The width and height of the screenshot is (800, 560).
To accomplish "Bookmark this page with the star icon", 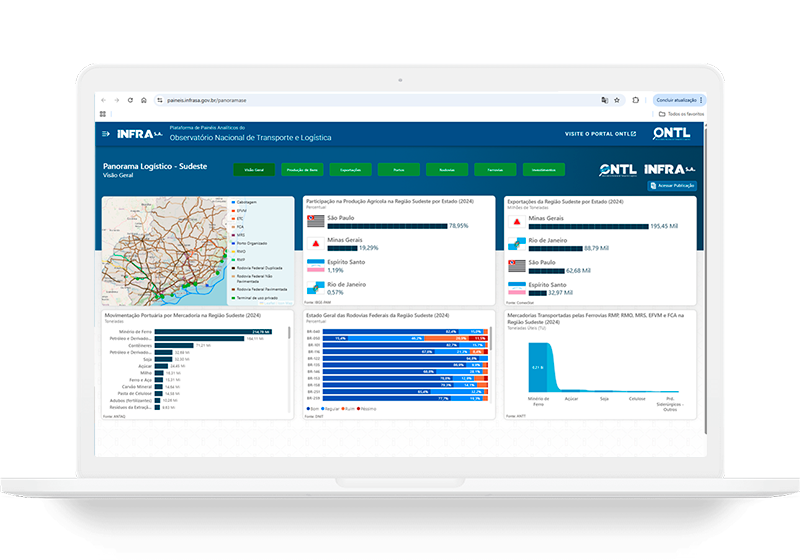I will pyautogui.click(x=618, y=100).
